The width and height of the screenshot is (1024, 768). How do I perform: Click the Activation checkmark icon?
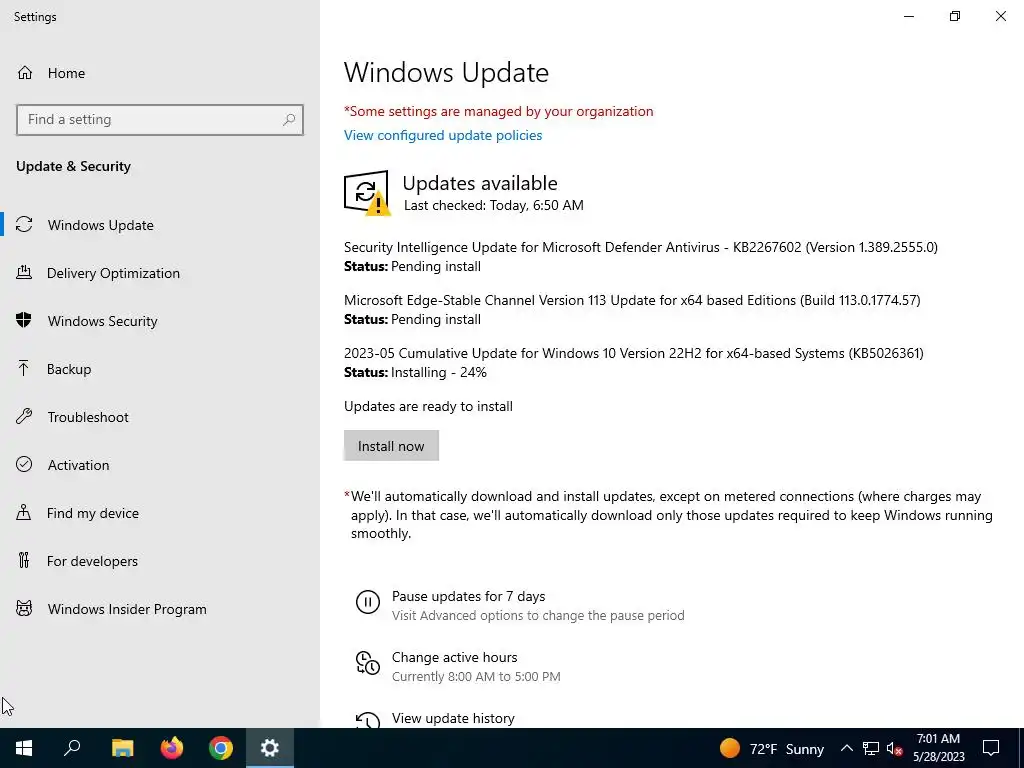coord(24,464)
